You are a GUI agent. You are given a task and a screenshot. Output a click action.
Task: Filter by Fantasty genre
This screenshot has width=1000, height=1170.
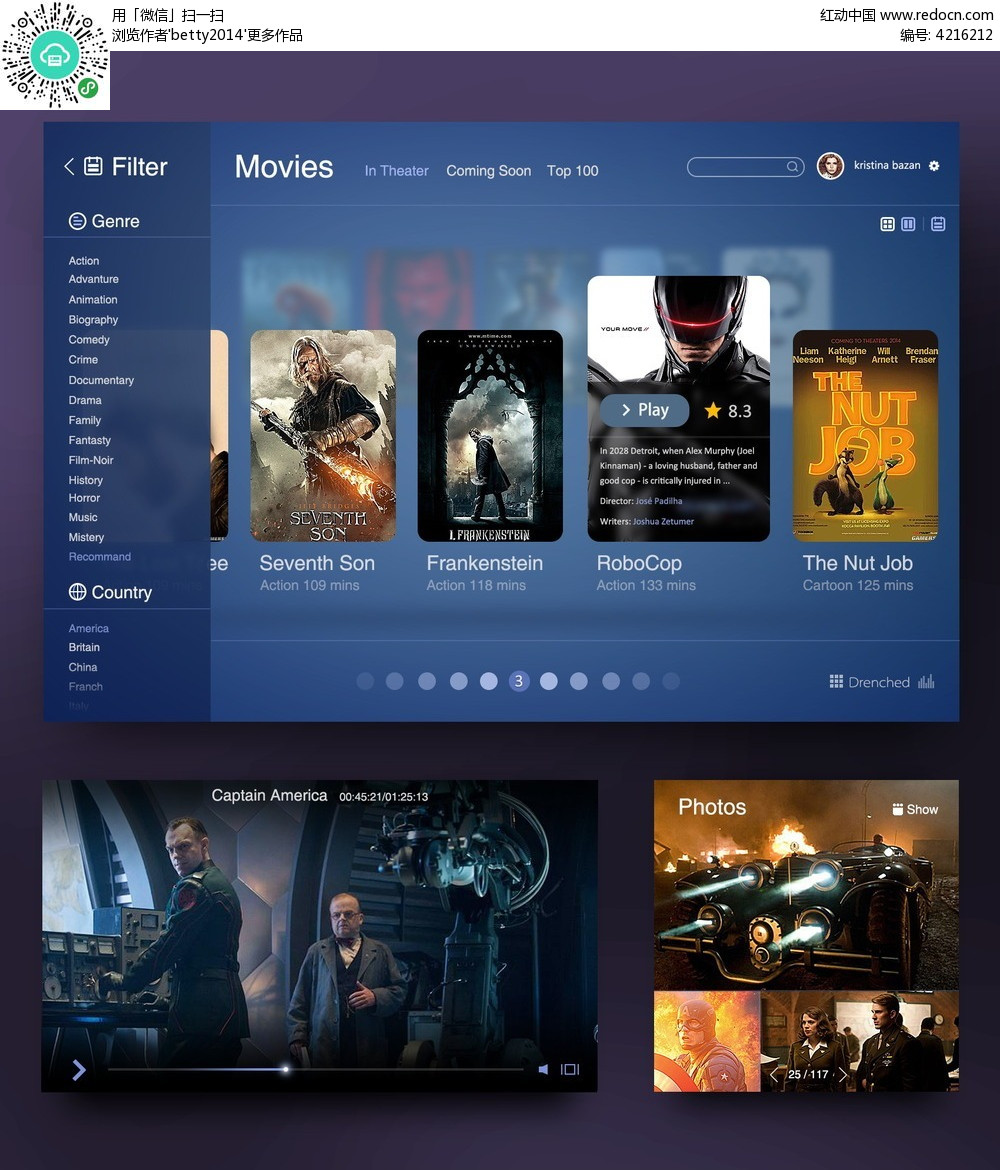[x=90, y=440]
